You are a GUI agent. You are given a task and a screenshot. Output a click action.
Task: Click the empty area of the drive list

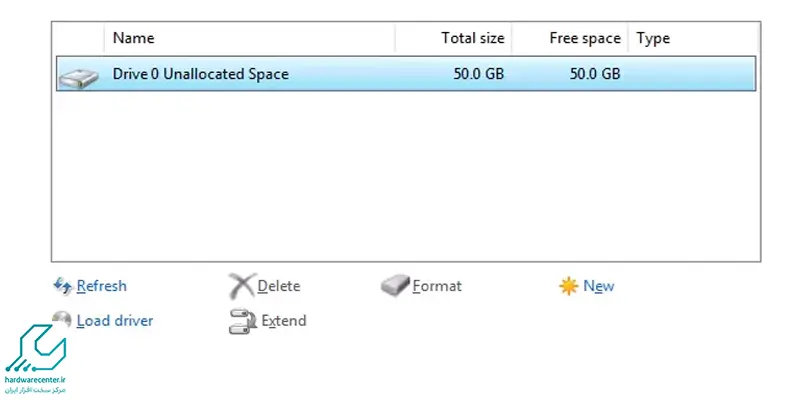[406, 176]
